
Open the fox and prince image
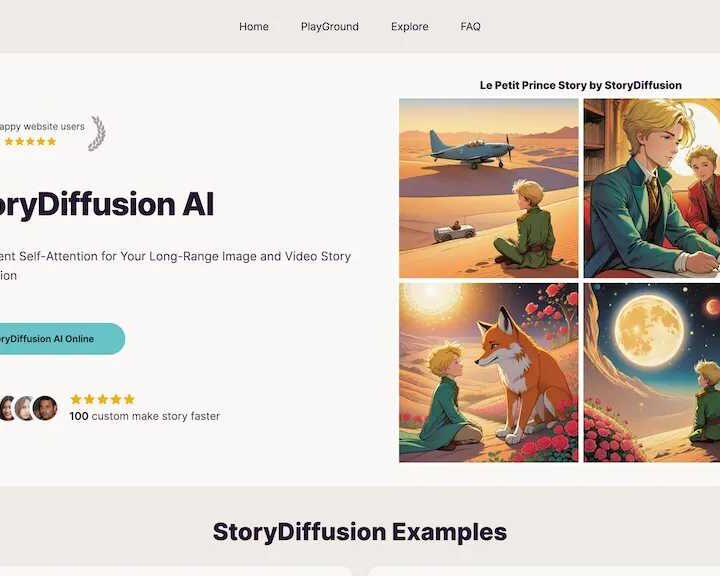click(x=489, y=373)
